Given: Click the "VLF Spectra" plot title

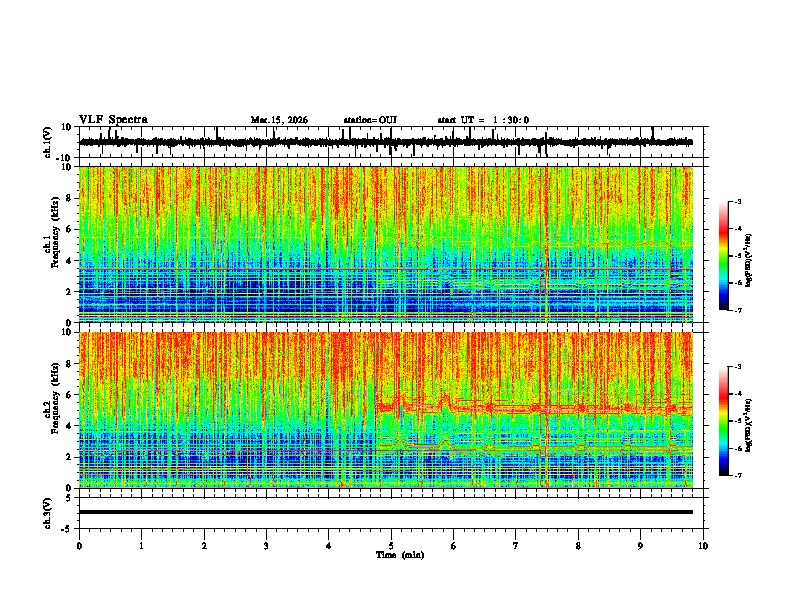Looking at the screenshot, I should [113, 120].
